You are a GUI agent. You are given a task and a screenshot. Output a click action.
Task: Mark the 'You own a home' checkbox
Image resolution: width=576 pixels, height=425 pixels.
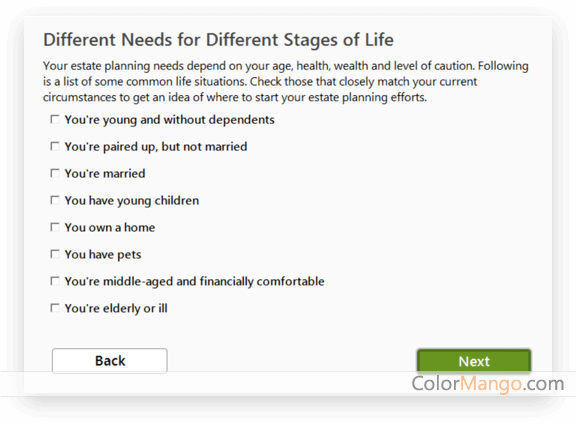55,227
